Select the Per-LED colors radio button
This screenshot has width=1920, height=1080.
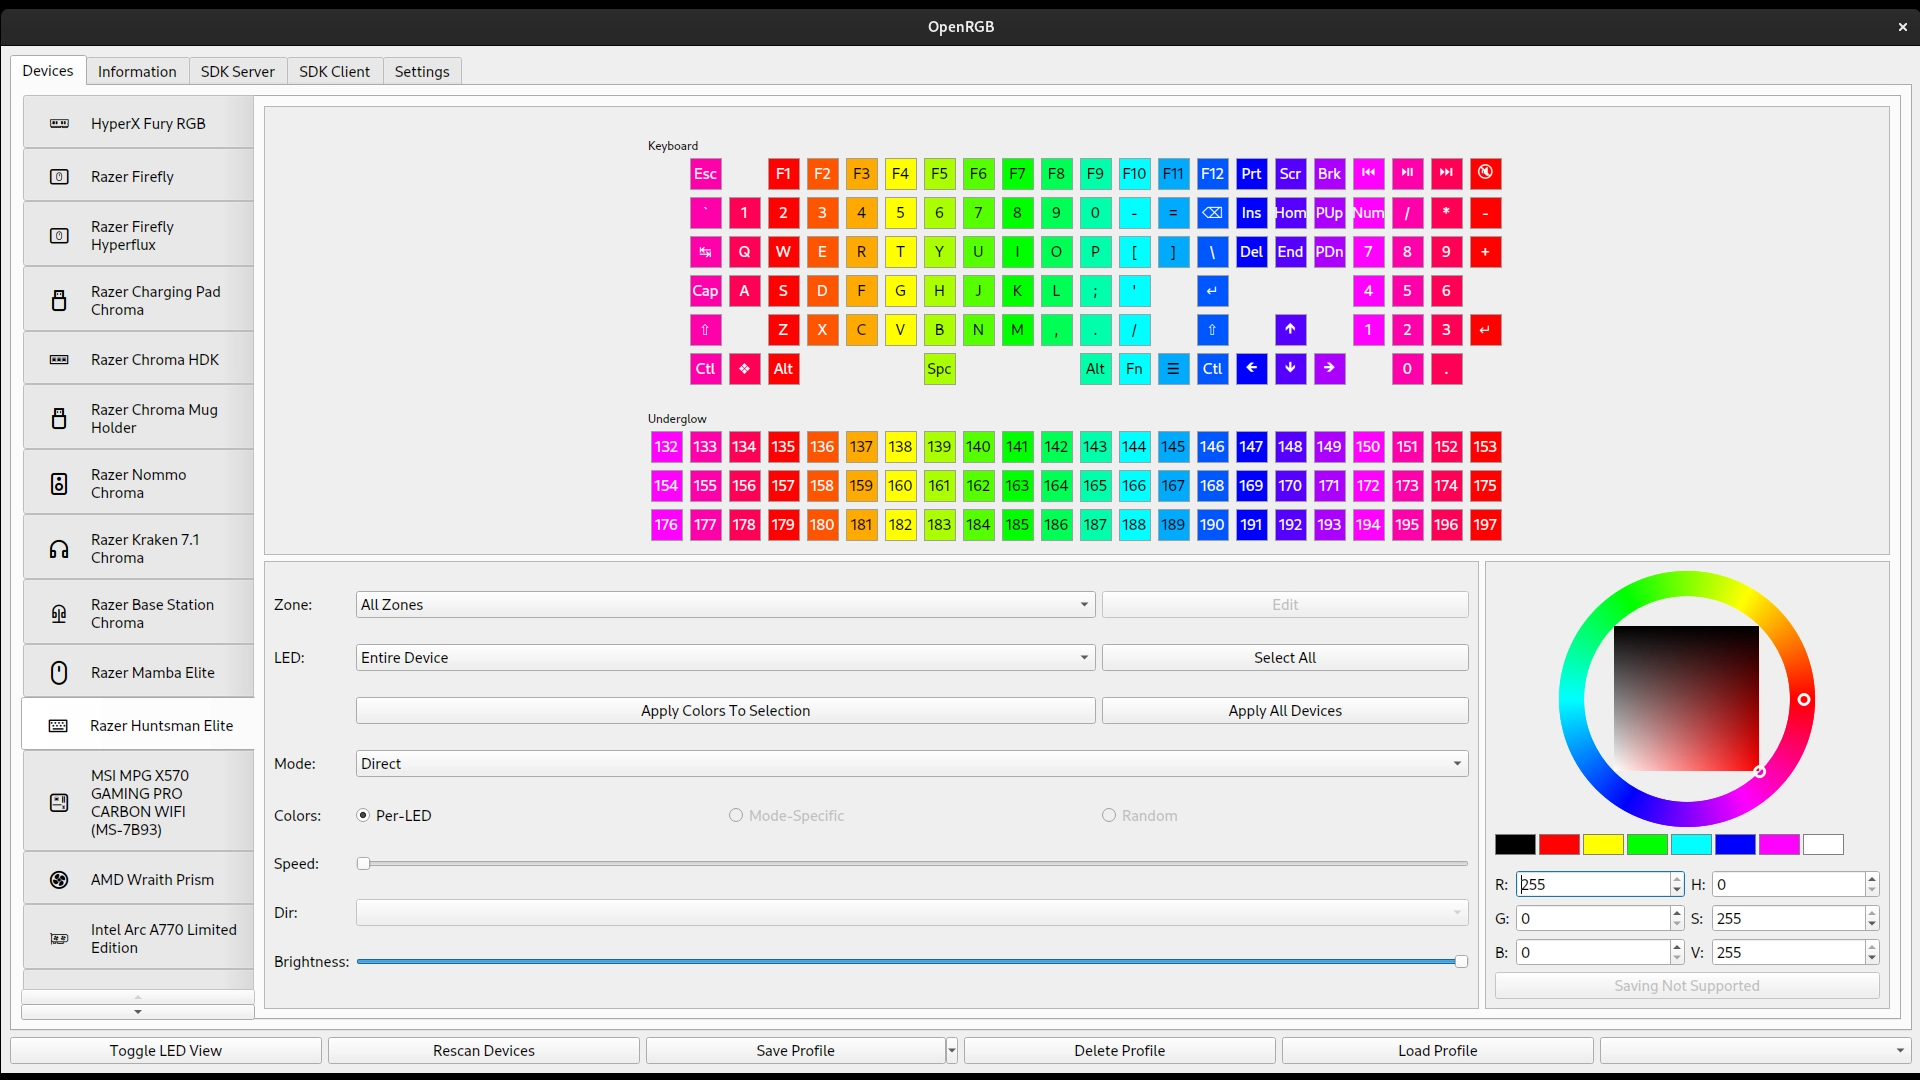coord(362,815)
